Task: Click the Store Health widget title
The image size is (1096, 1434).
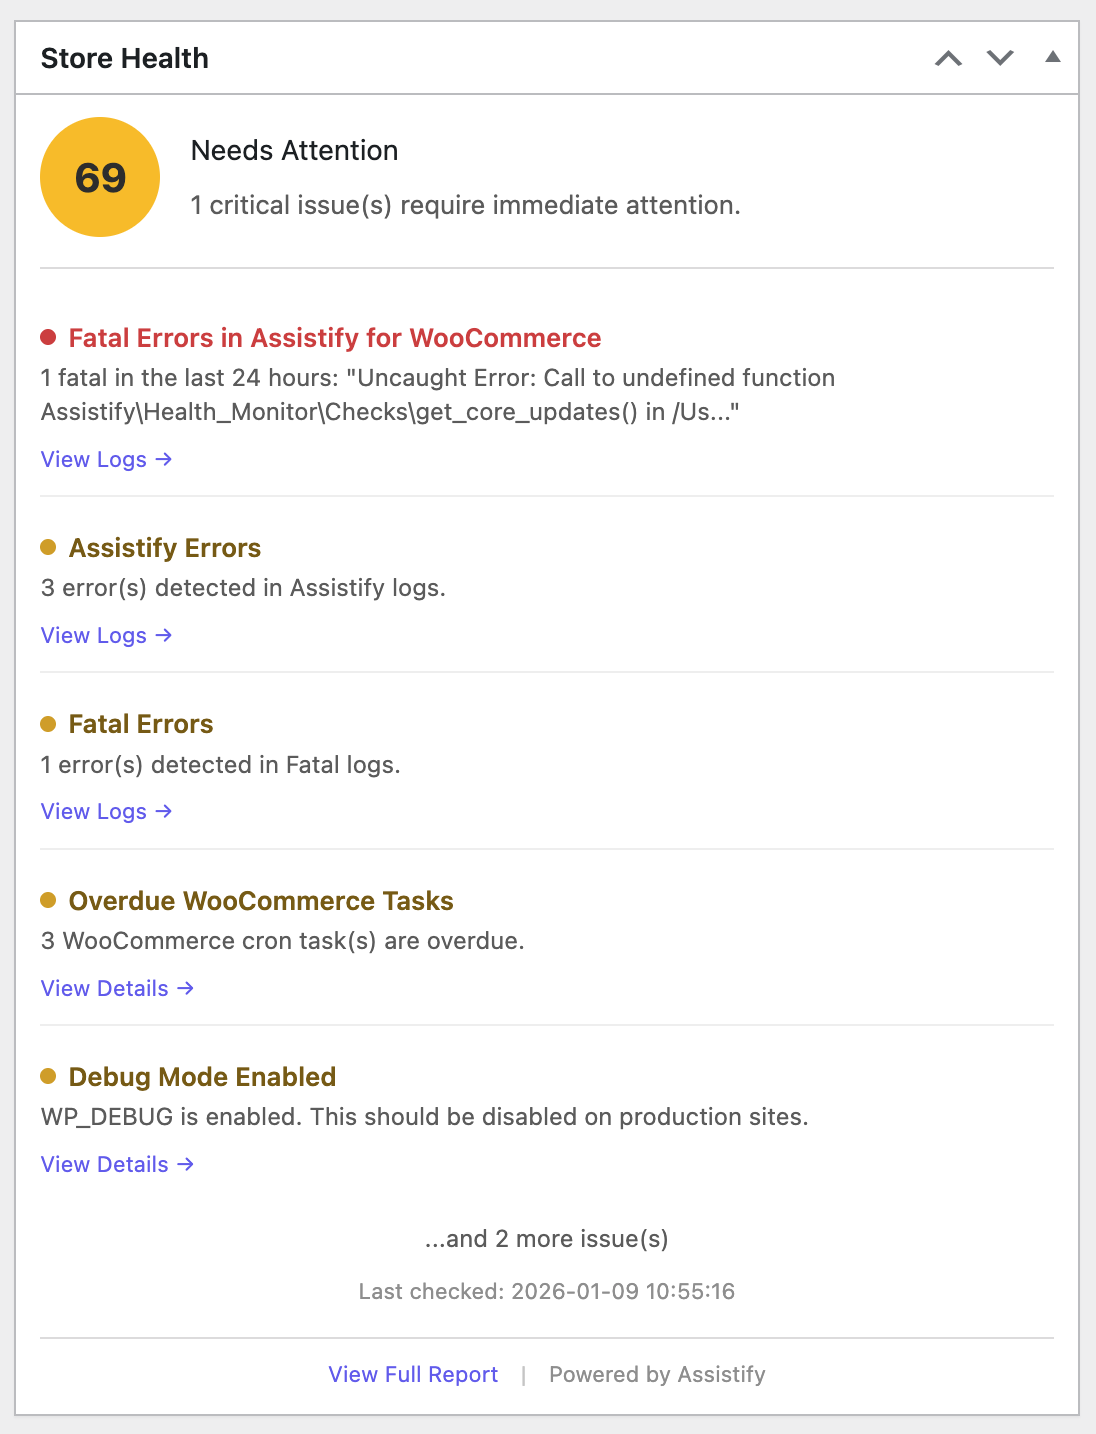Action: (124, 57)
